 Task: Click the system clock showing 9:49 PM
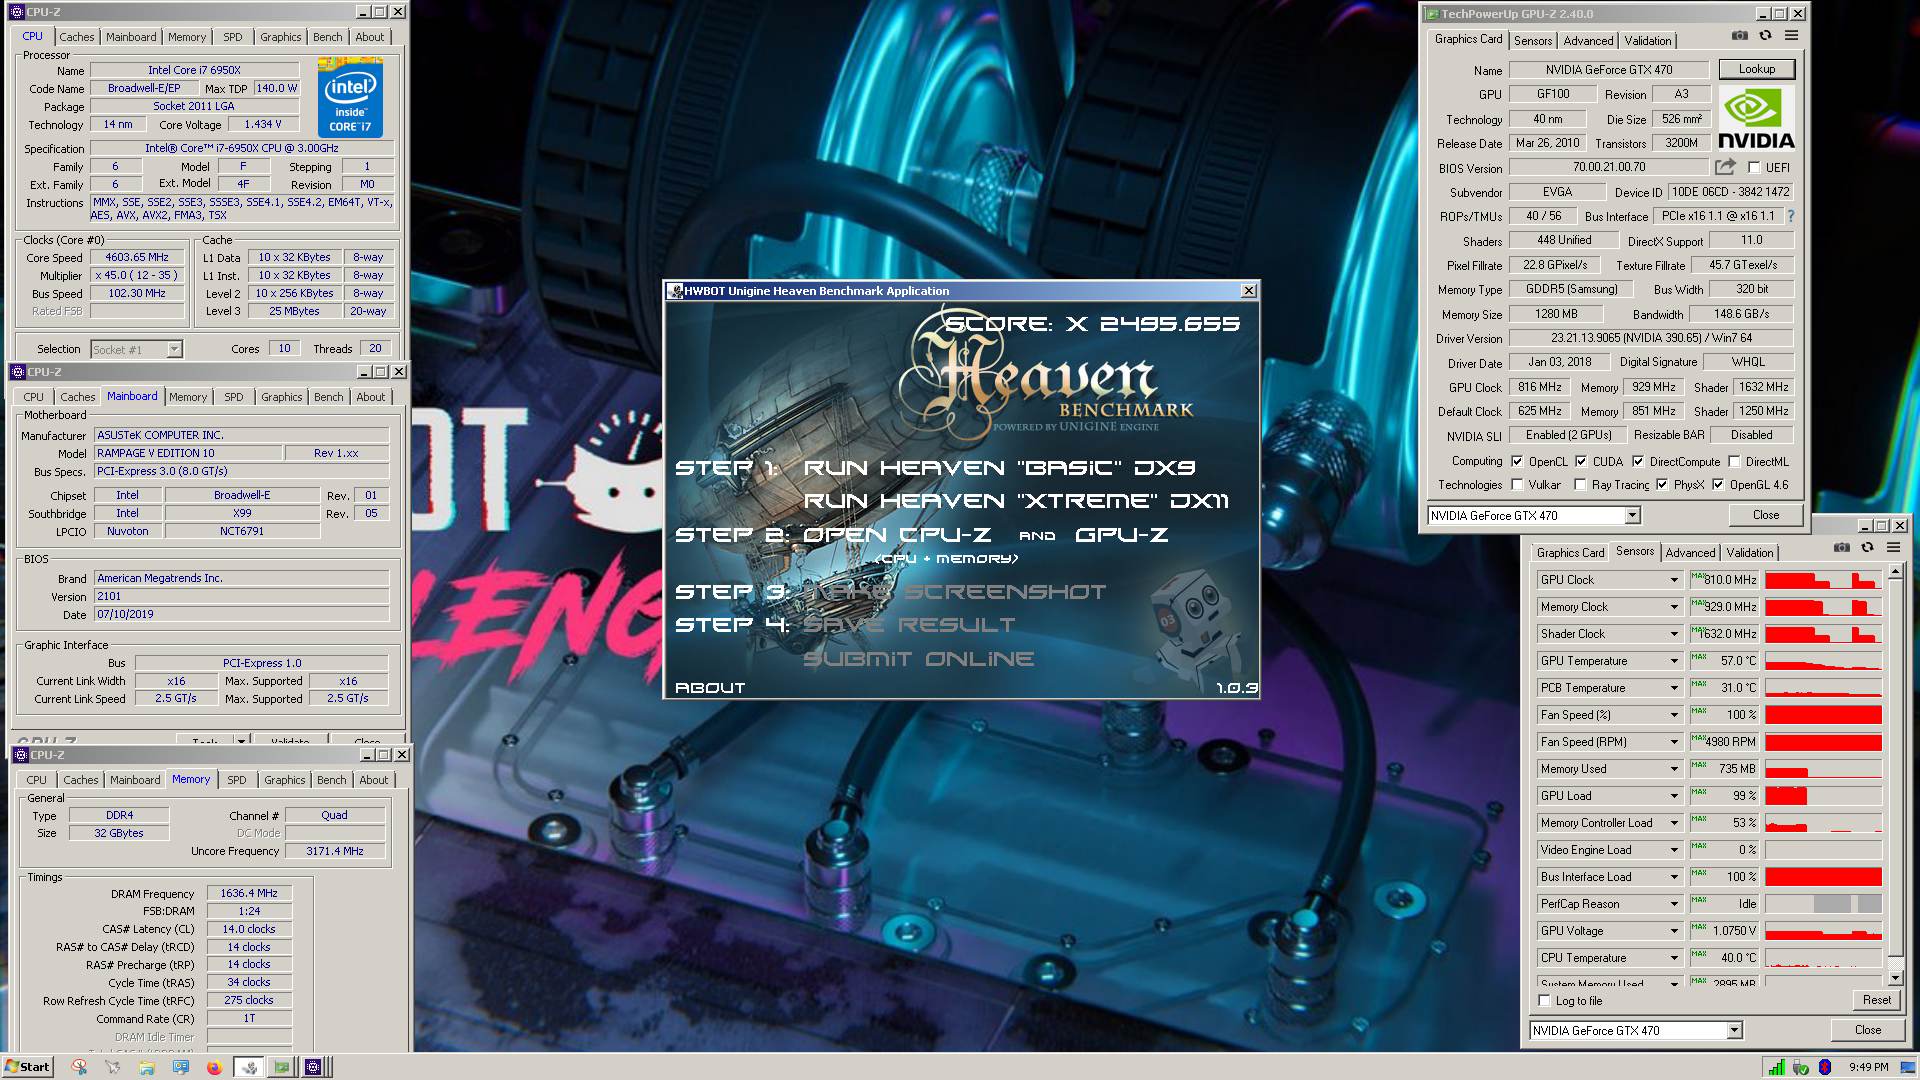tap(1868, 1067)
